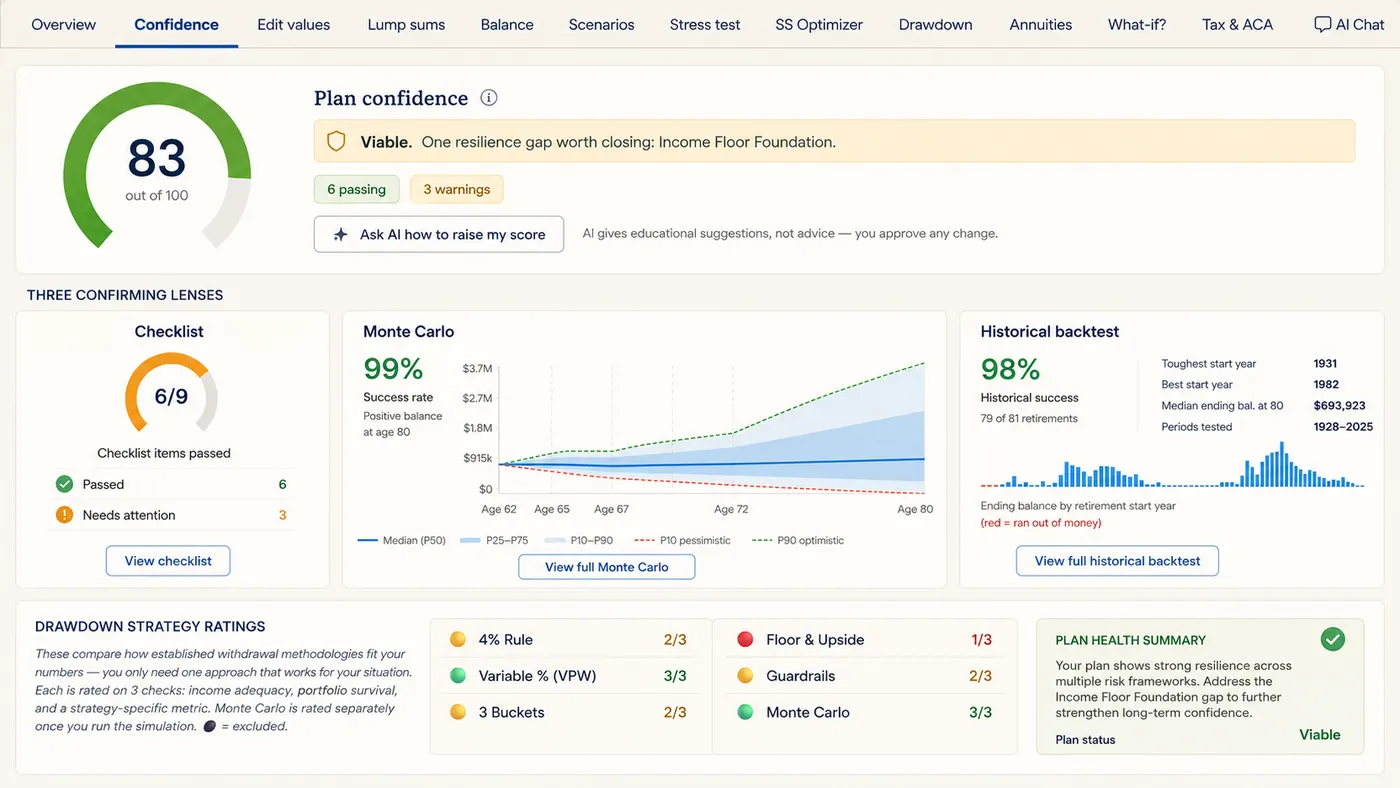Click the P10–P90 legend swatch
This screenshot has width=1400, height=788.
(554, 540)
